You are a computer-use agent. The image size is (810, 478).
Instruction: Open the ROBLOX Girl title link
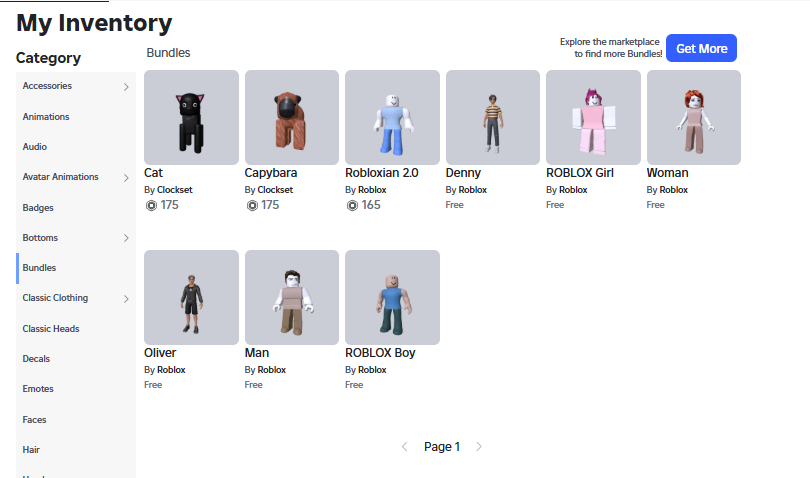tap(580, 173)
